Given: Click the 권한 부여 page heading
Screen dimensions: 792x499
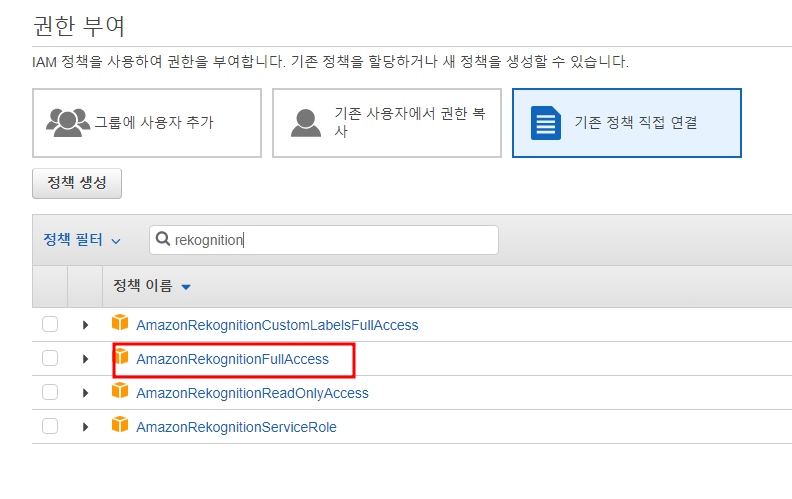Looking at the screenshot, I should tap(78, 26).
